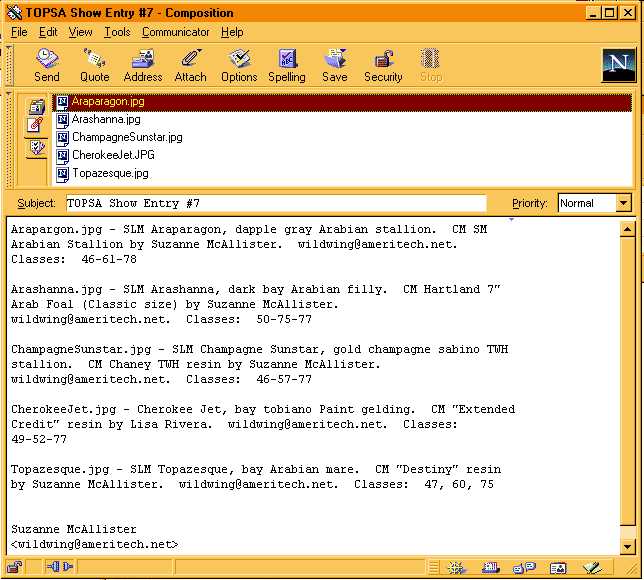Click the Attach paperclip icon
The height and width of the screenshot is (580, 644).
tap(190, 66)
